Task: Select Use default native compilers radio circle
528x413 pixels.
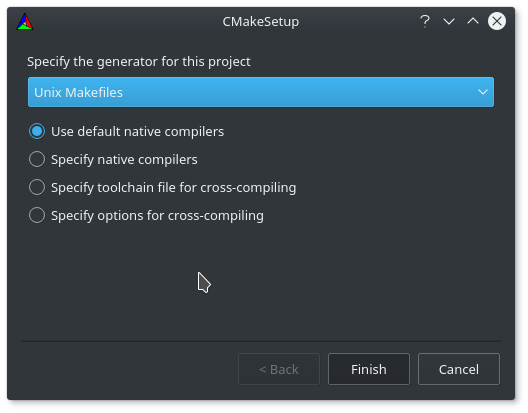Action: point(37,131)
